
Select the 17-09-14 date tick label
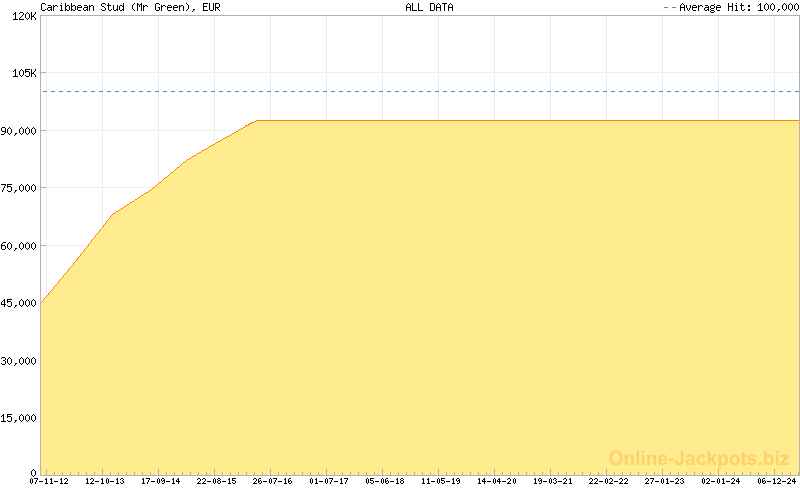pos(161,481)
